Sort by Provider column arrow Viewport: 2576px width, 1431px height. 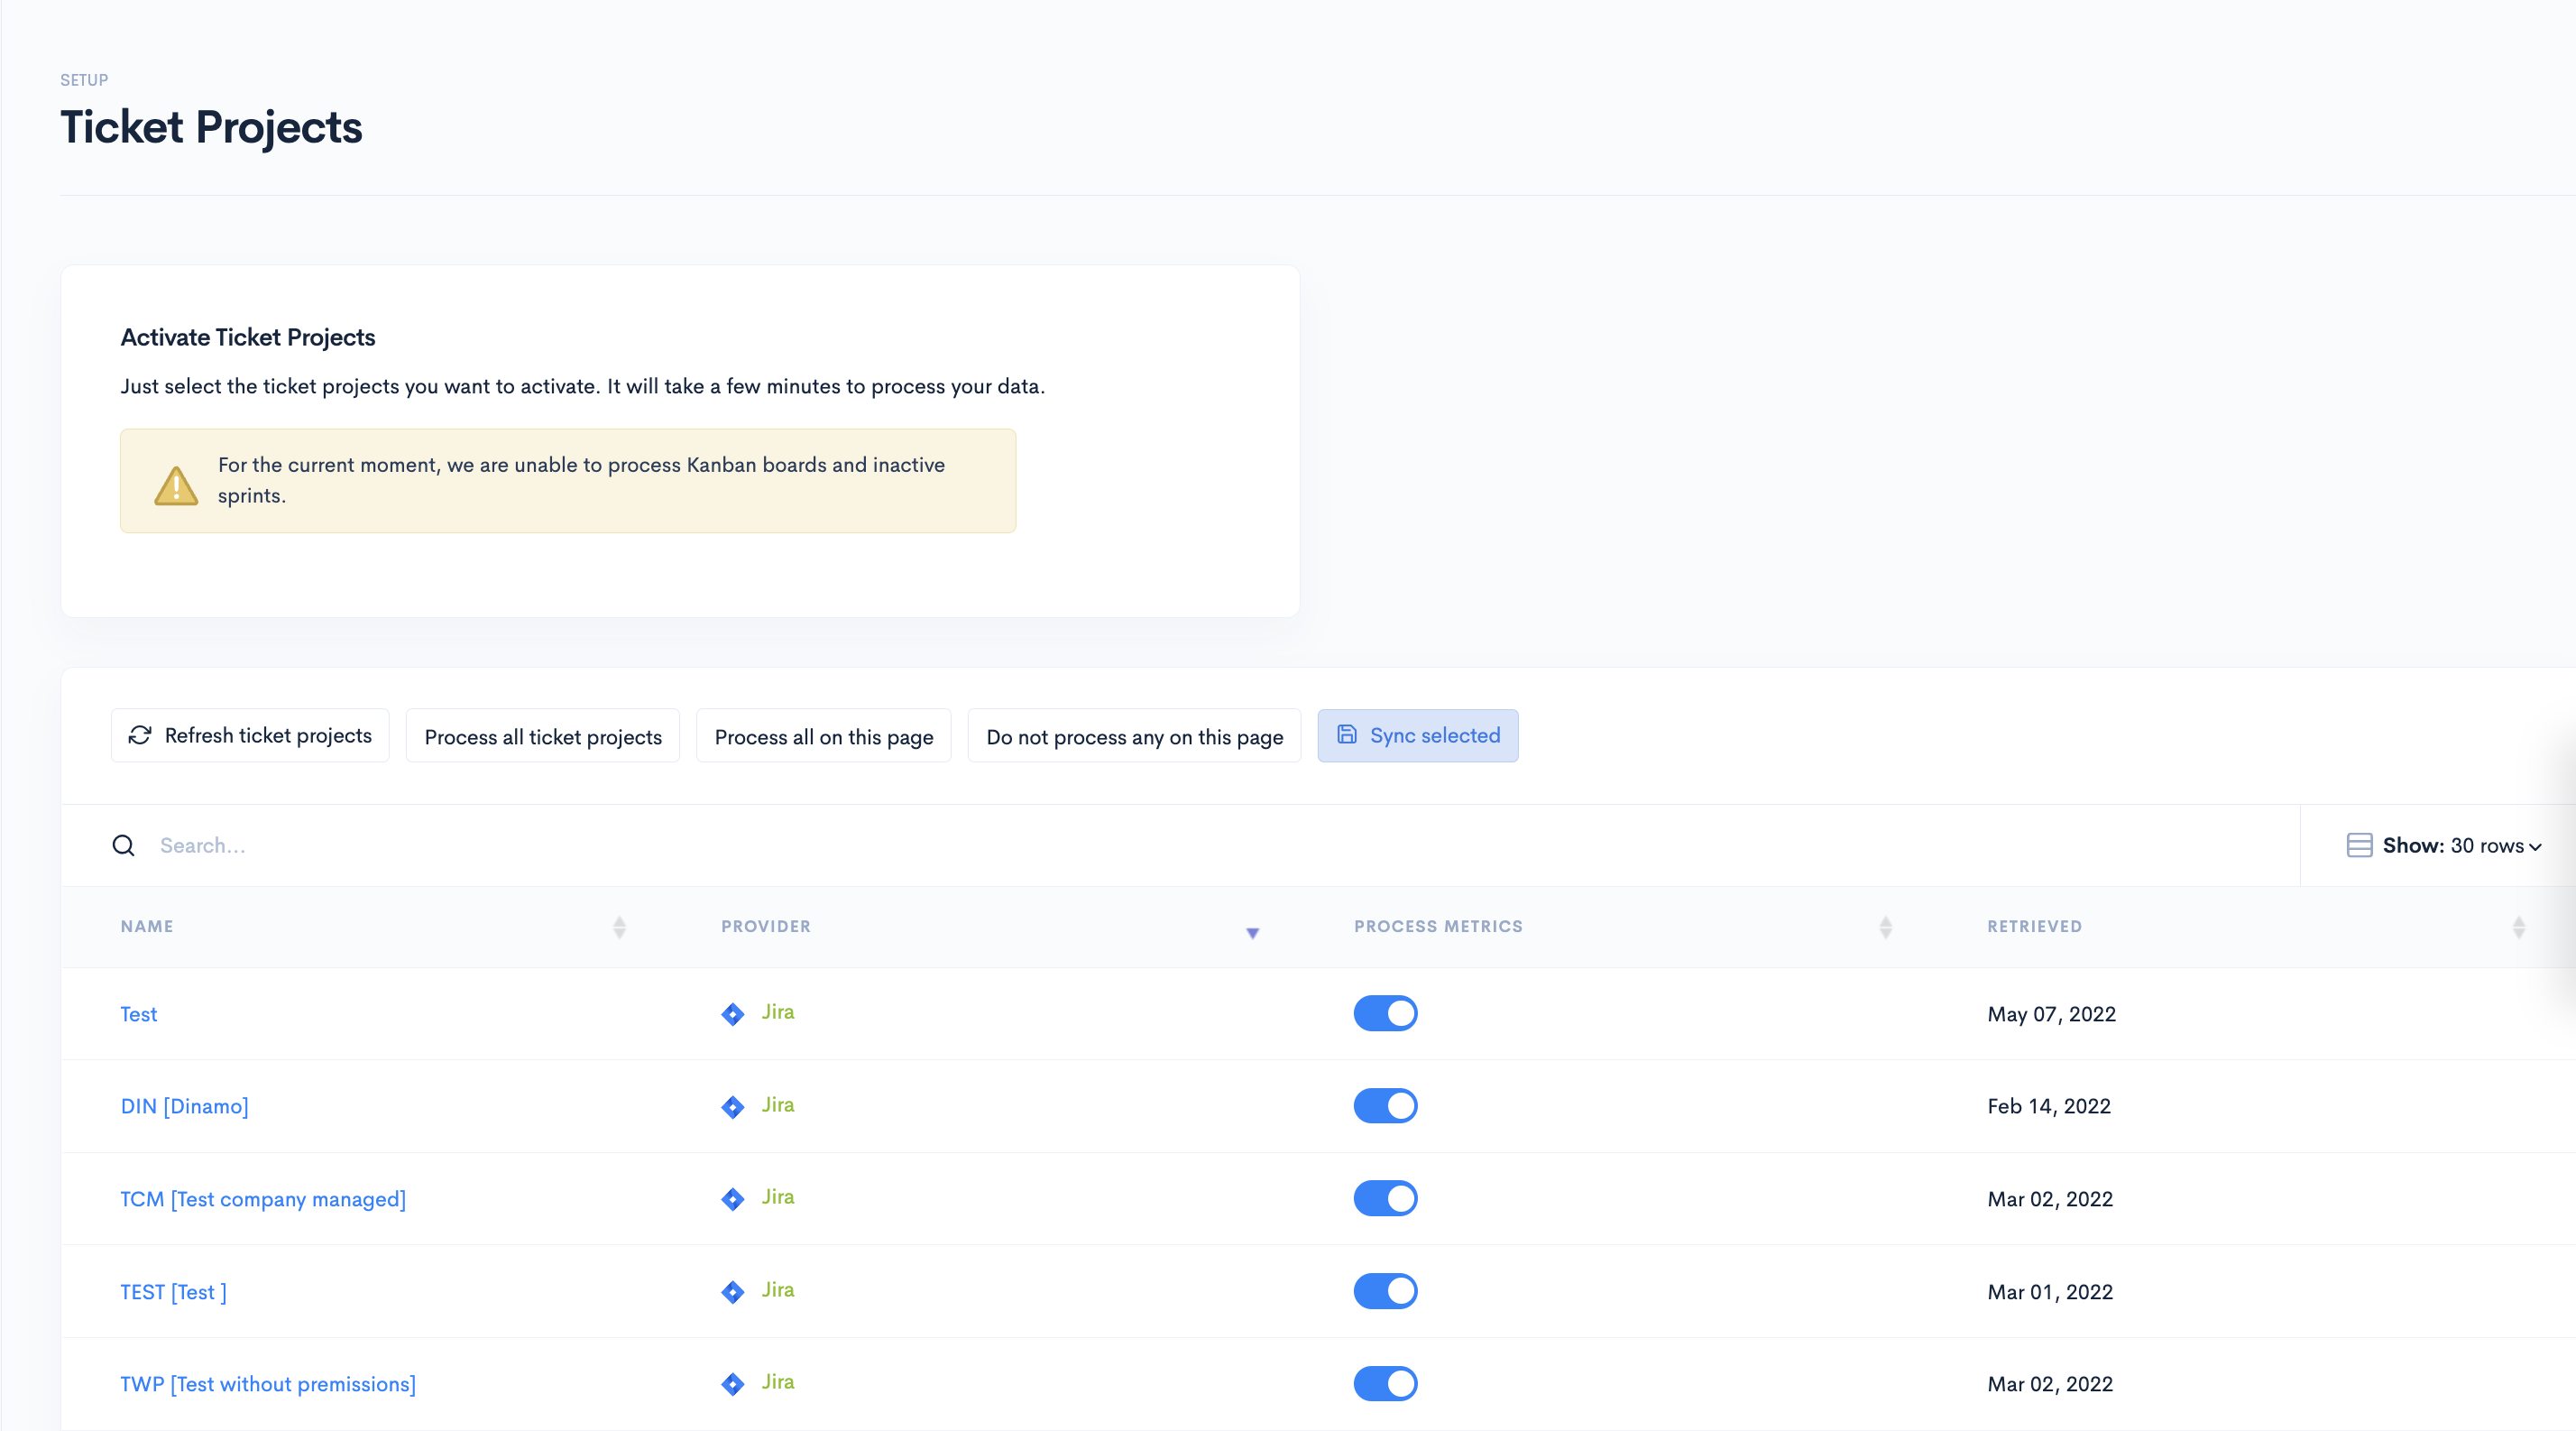[x=1252, y=932]
